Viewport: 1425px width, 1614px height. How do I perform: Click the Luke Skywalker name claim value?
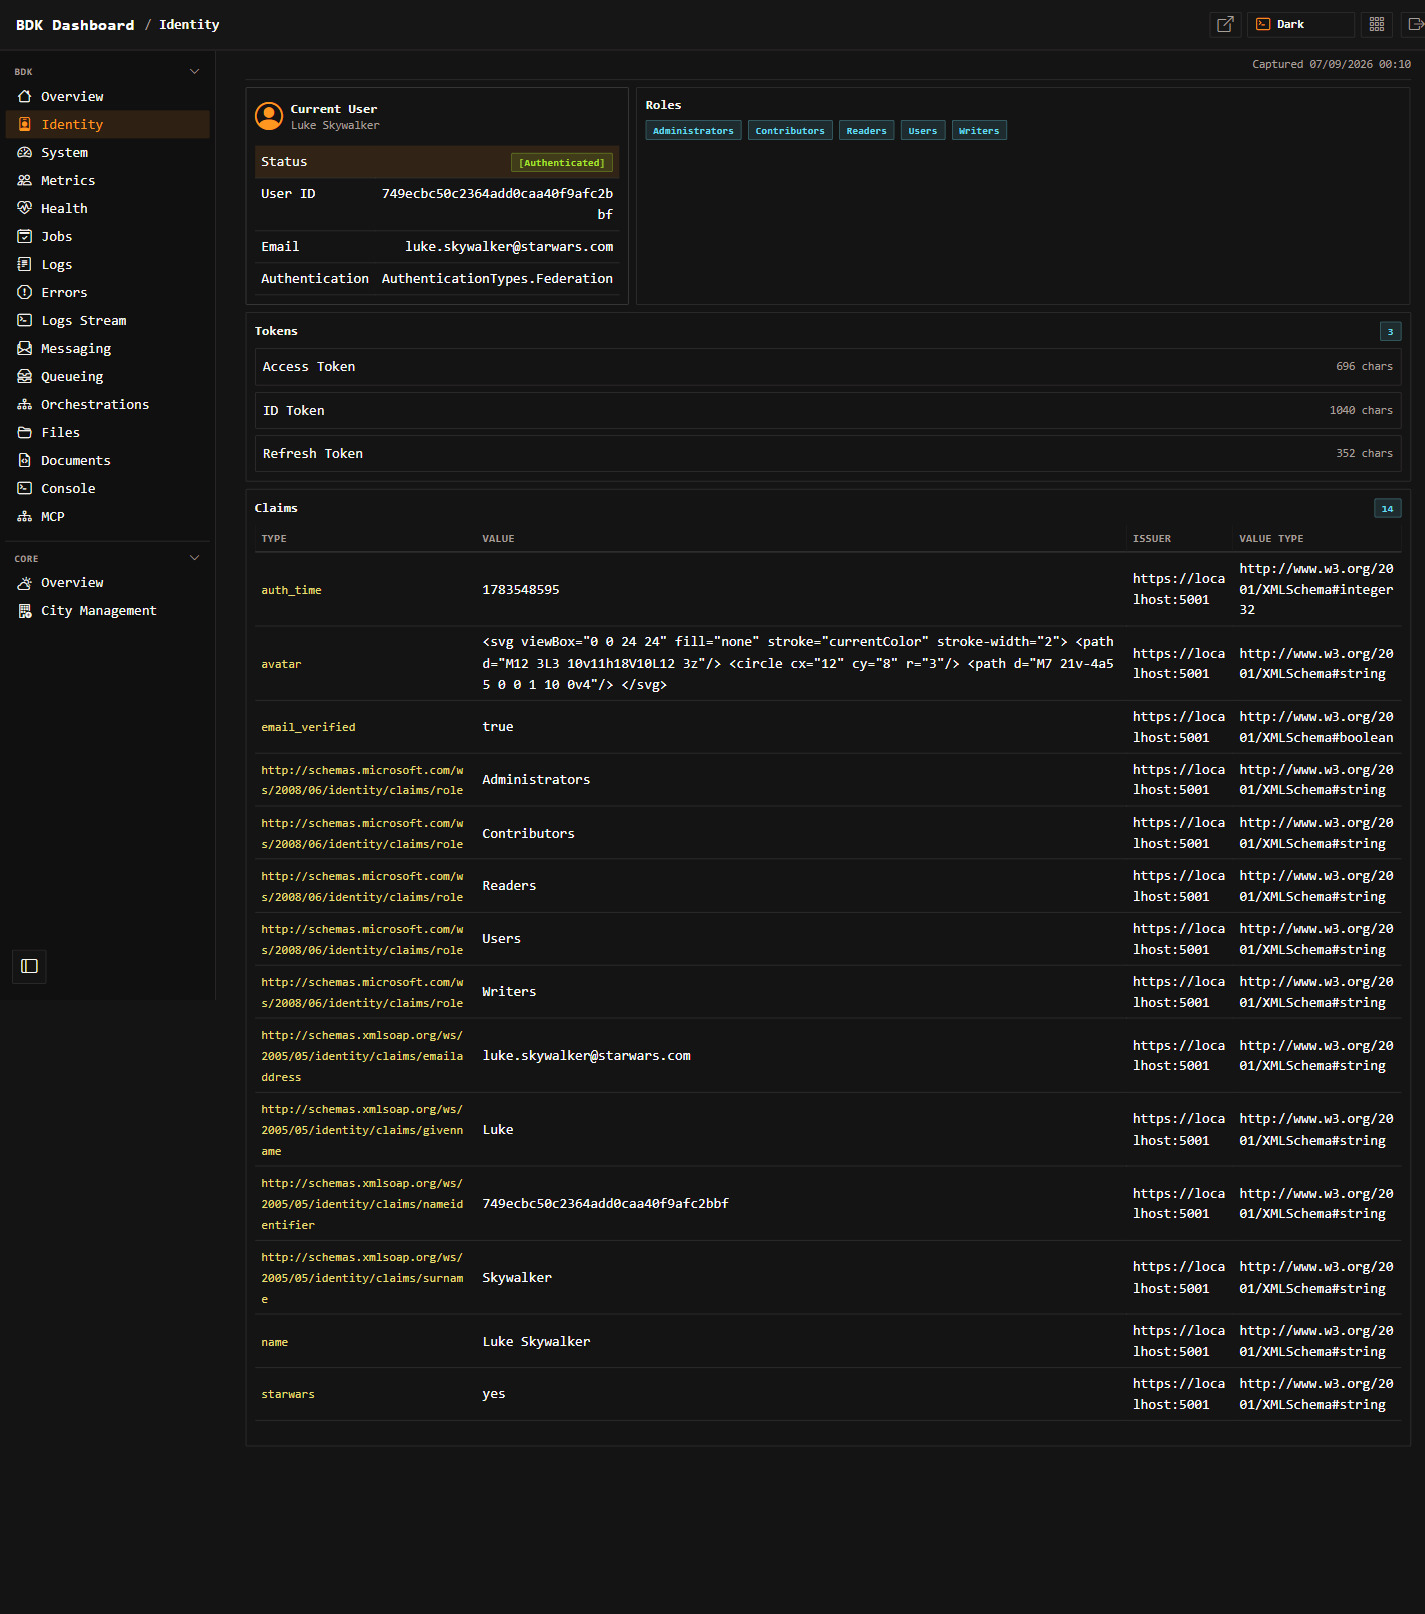click(536, 1342)
